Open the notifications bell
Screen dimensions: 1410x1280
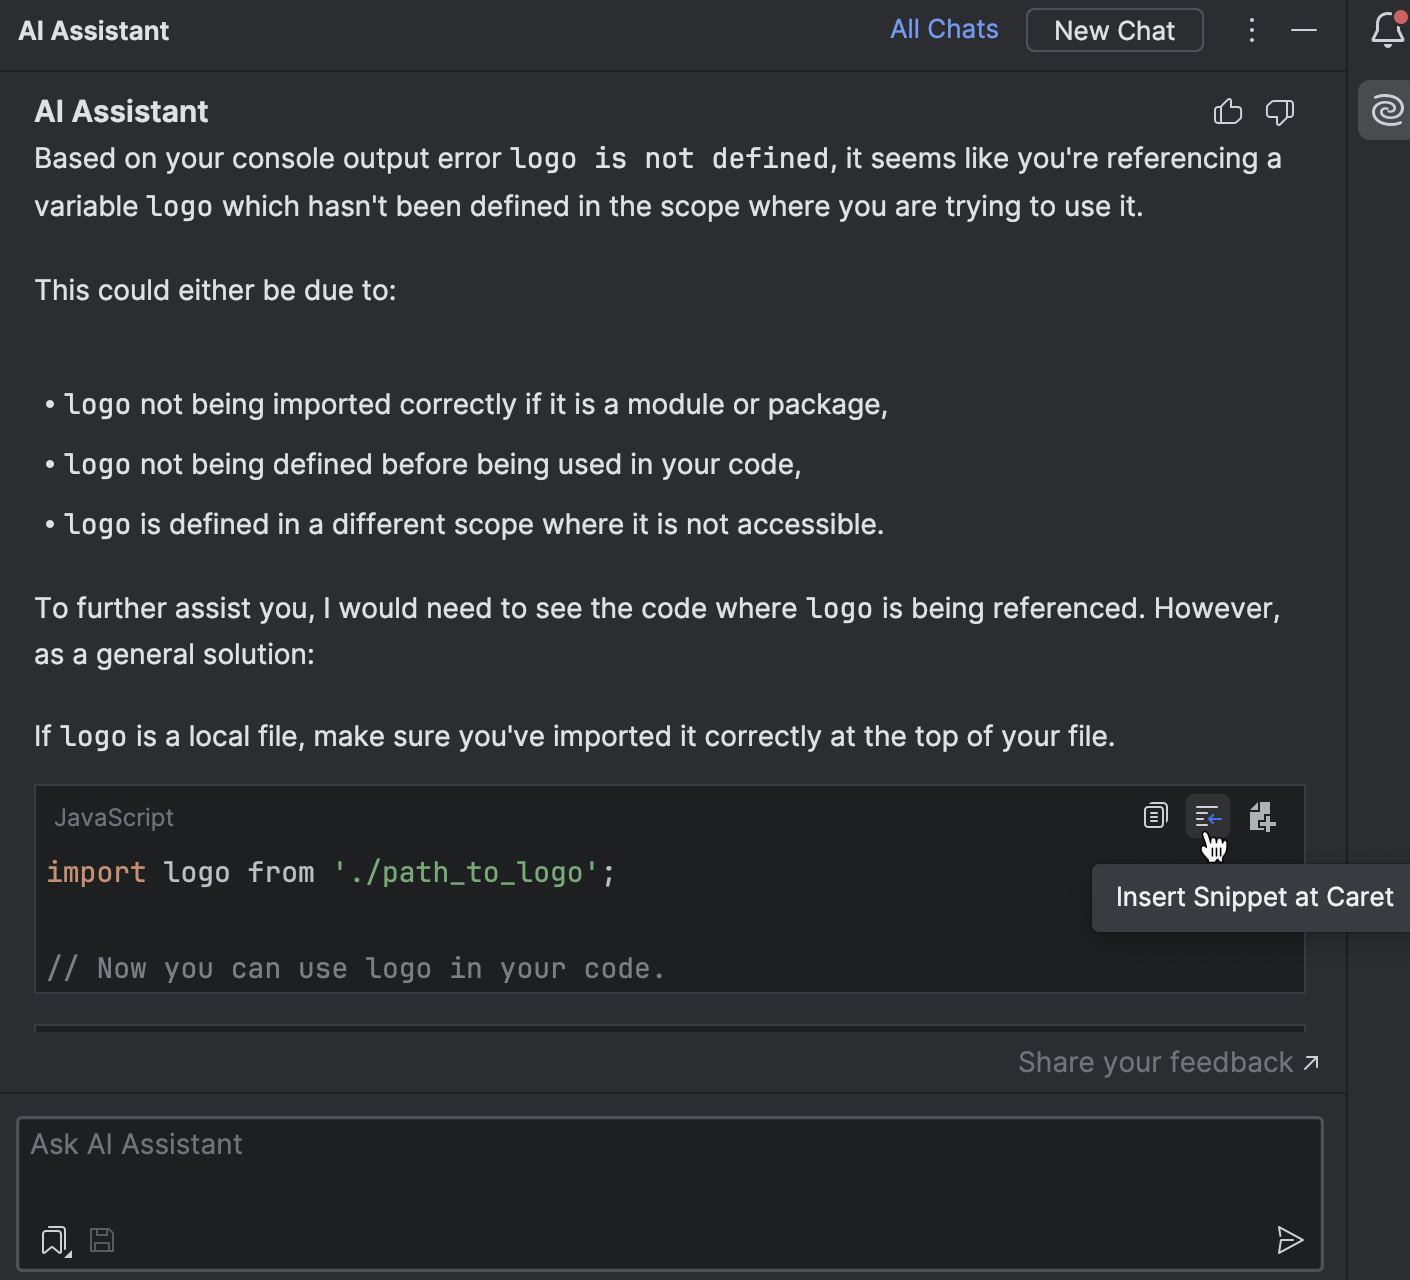1387,30
